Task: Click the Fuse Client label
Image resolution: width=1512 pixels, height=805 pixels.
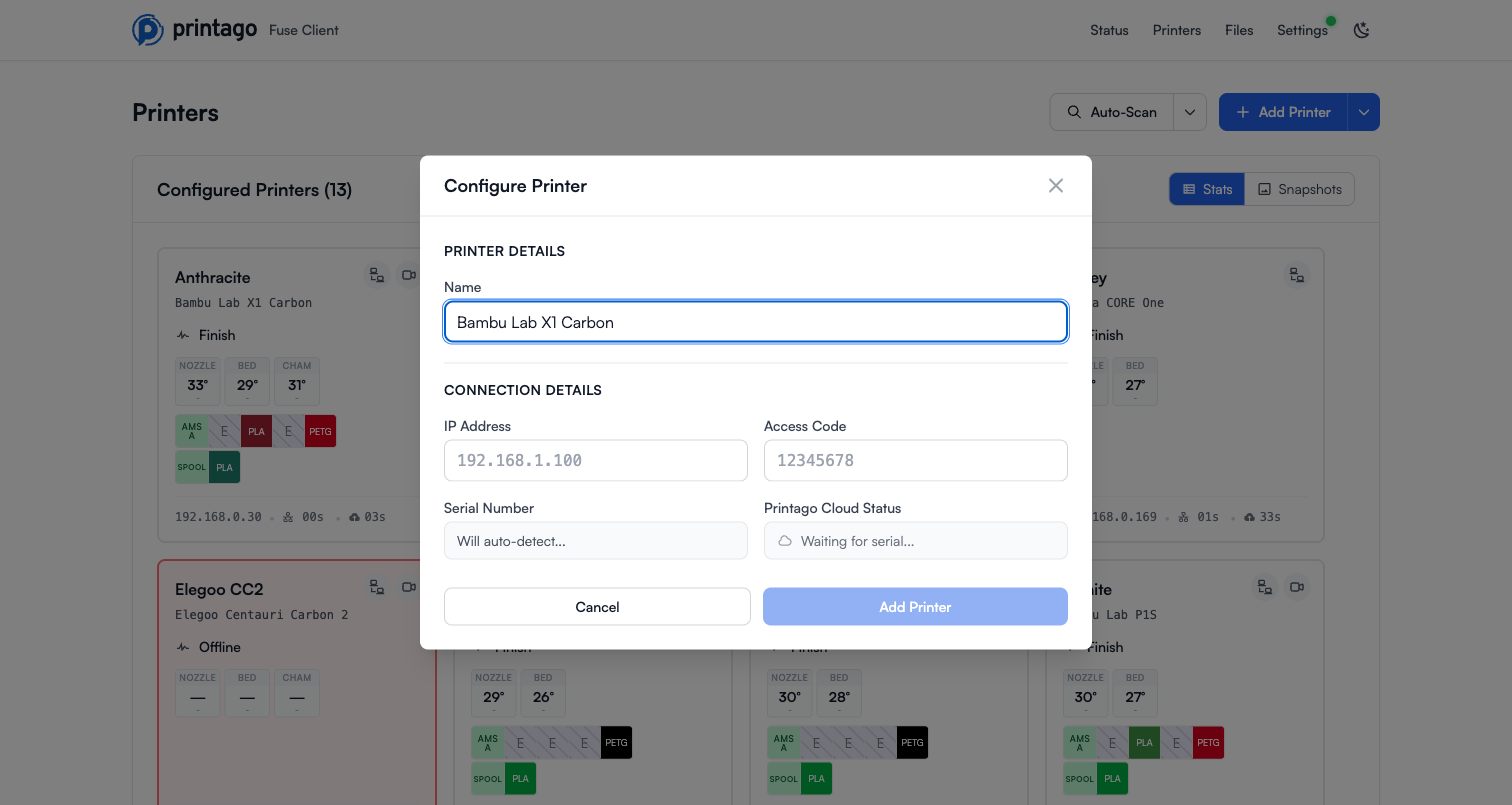Action: tap(304, 30)
